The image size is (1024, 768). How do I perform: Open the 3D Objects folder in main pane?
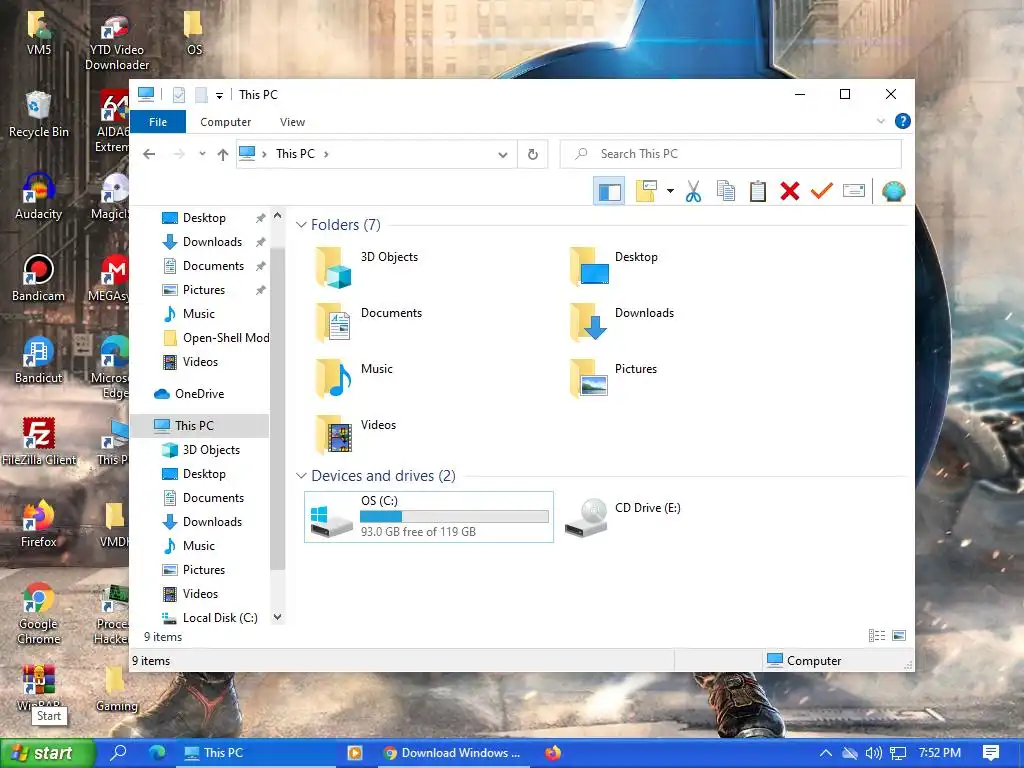tap(366, 267)
